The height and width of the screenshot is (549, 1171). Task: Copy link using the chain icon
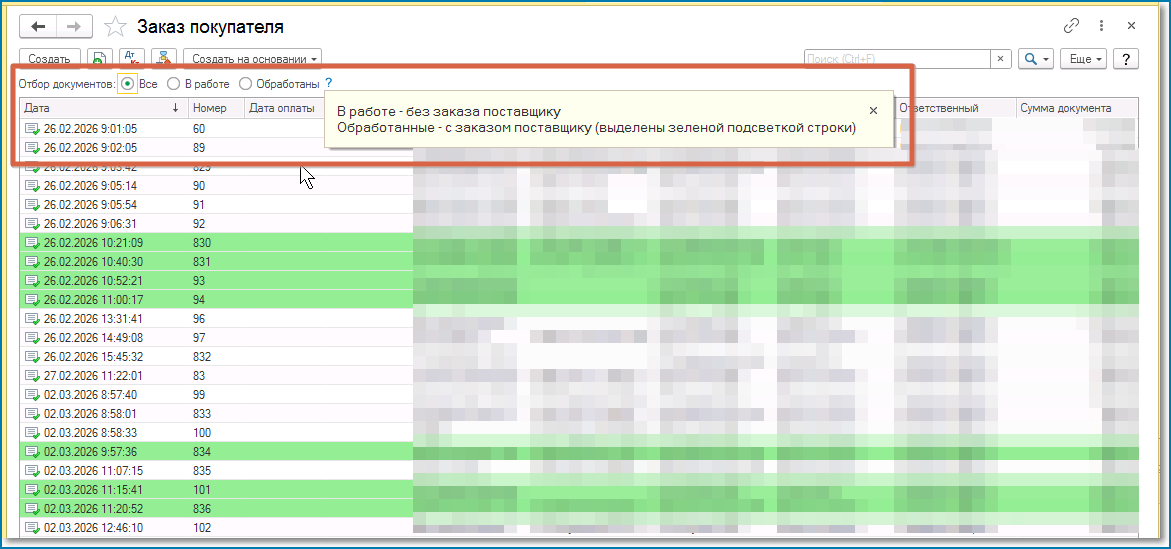tap(1072, 26)
